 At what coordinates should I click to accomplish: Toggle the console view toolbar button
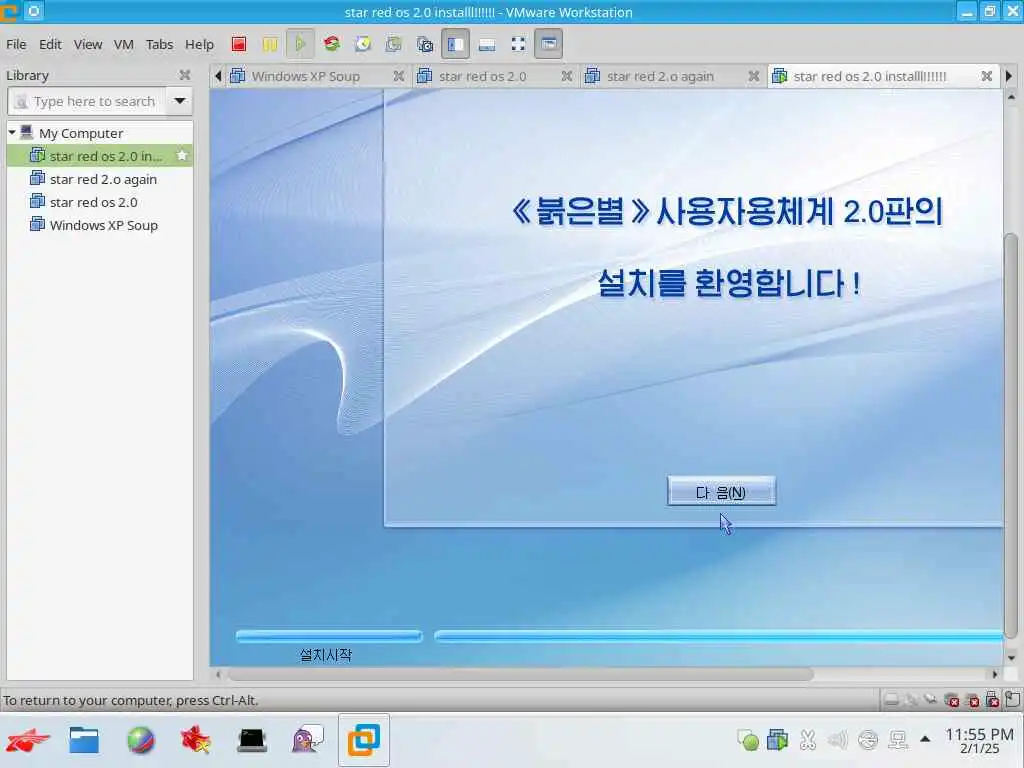[x=549, y=44]
